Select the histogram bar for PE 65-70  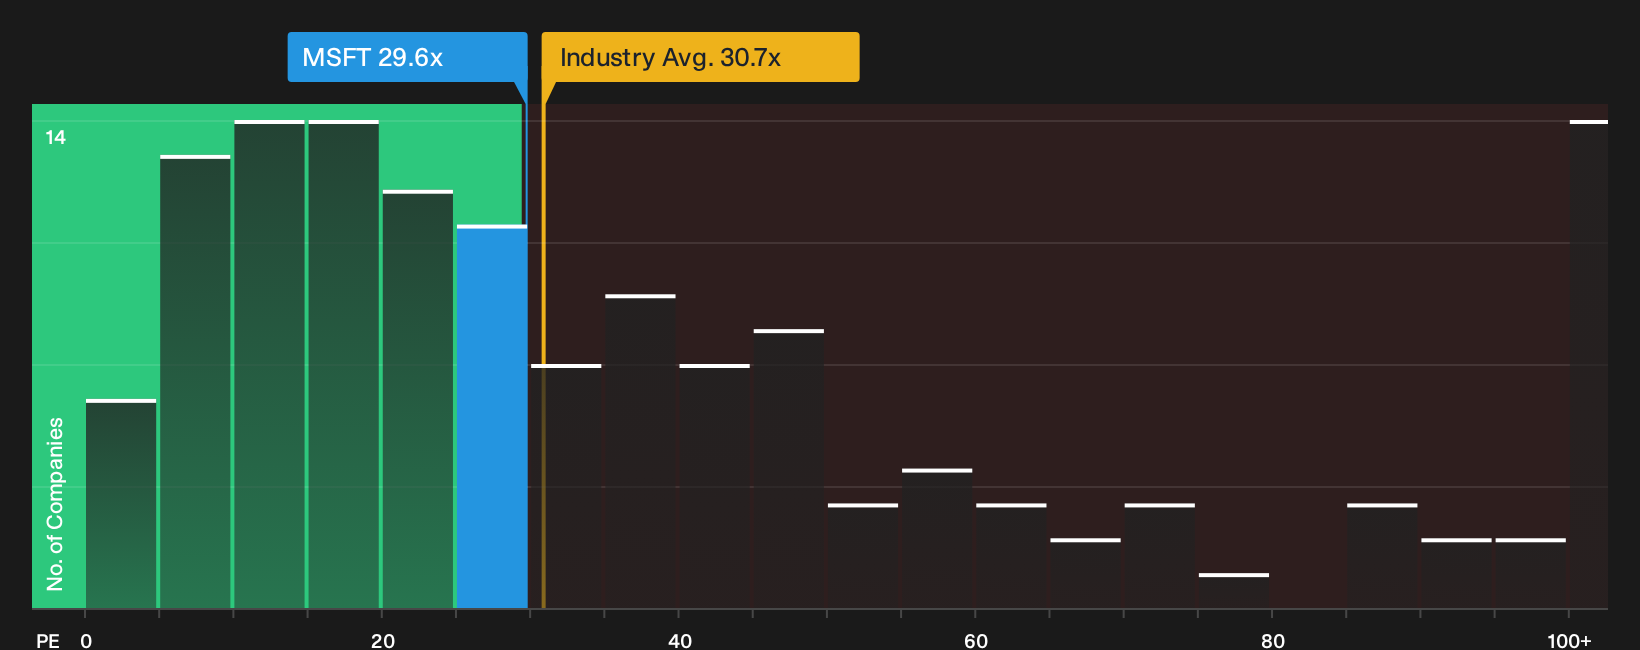[x=1085, y=574]
